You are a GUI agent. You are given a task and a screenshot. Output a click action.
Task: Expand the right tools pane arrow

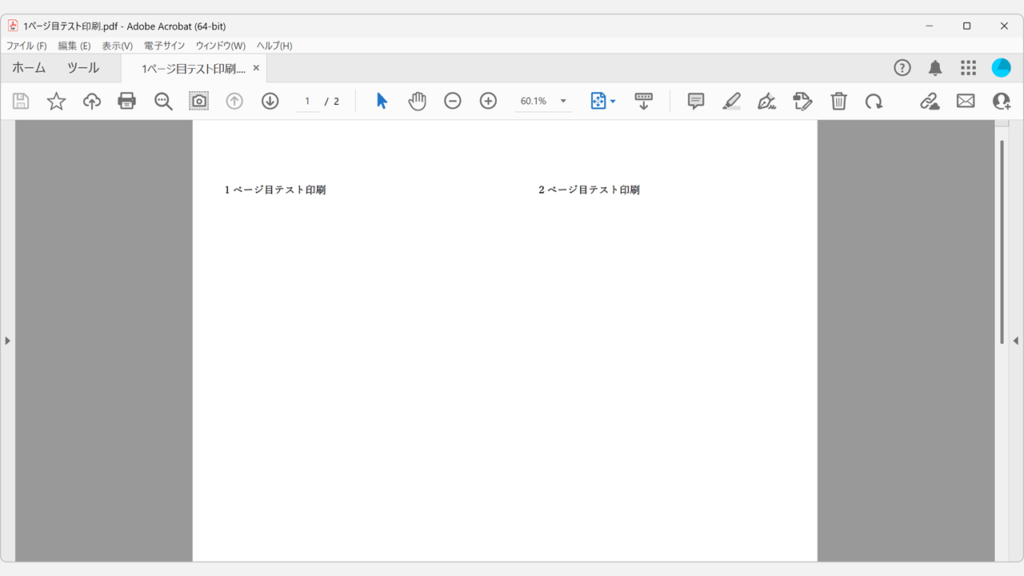(1016, 341)
